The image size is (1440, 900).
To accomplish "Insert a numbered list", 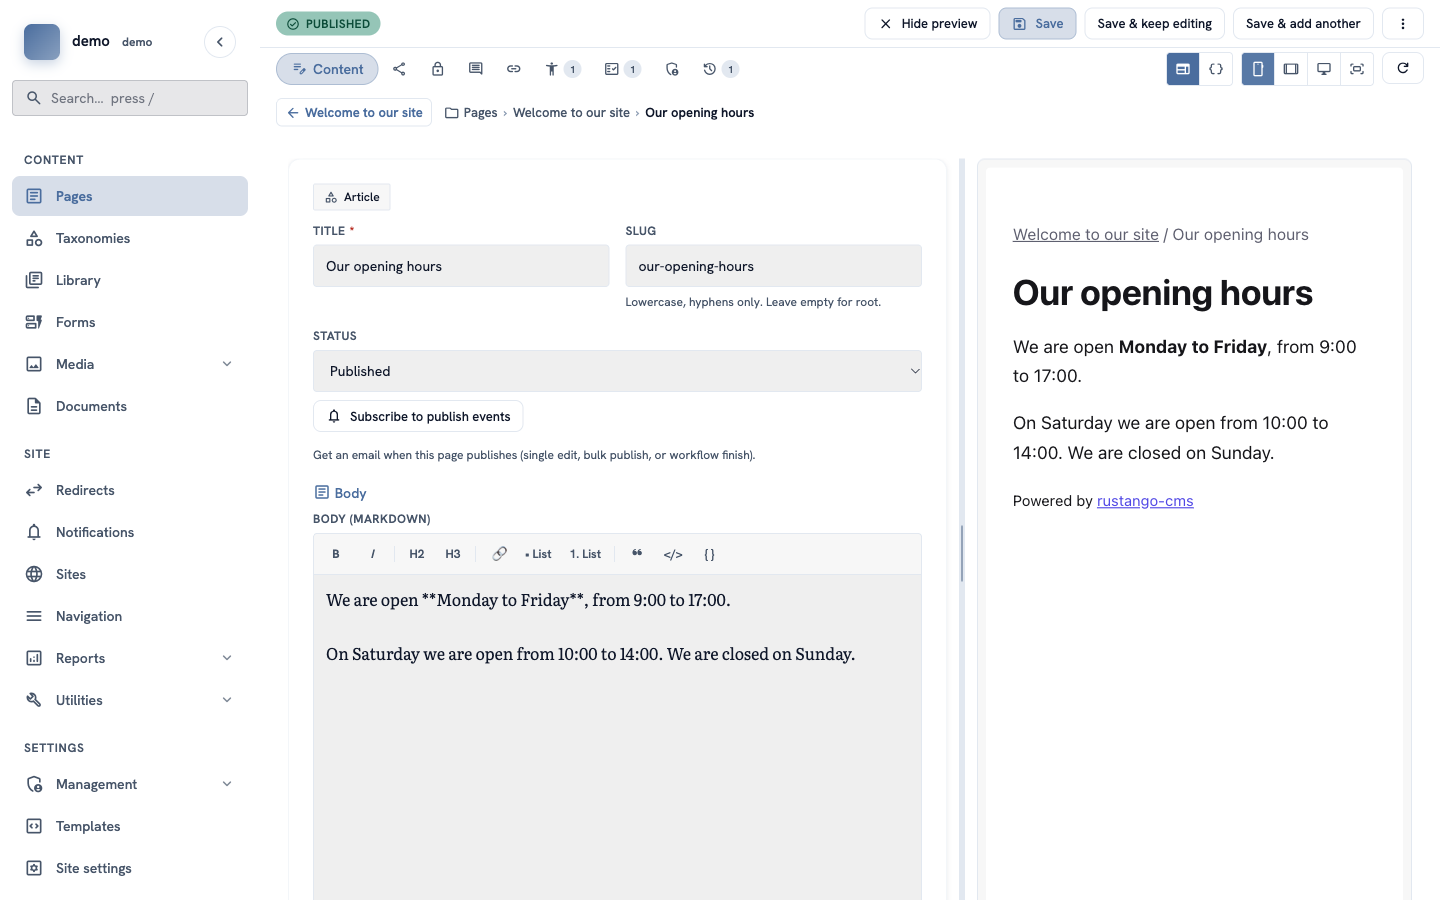I will [x=585, y=554].
